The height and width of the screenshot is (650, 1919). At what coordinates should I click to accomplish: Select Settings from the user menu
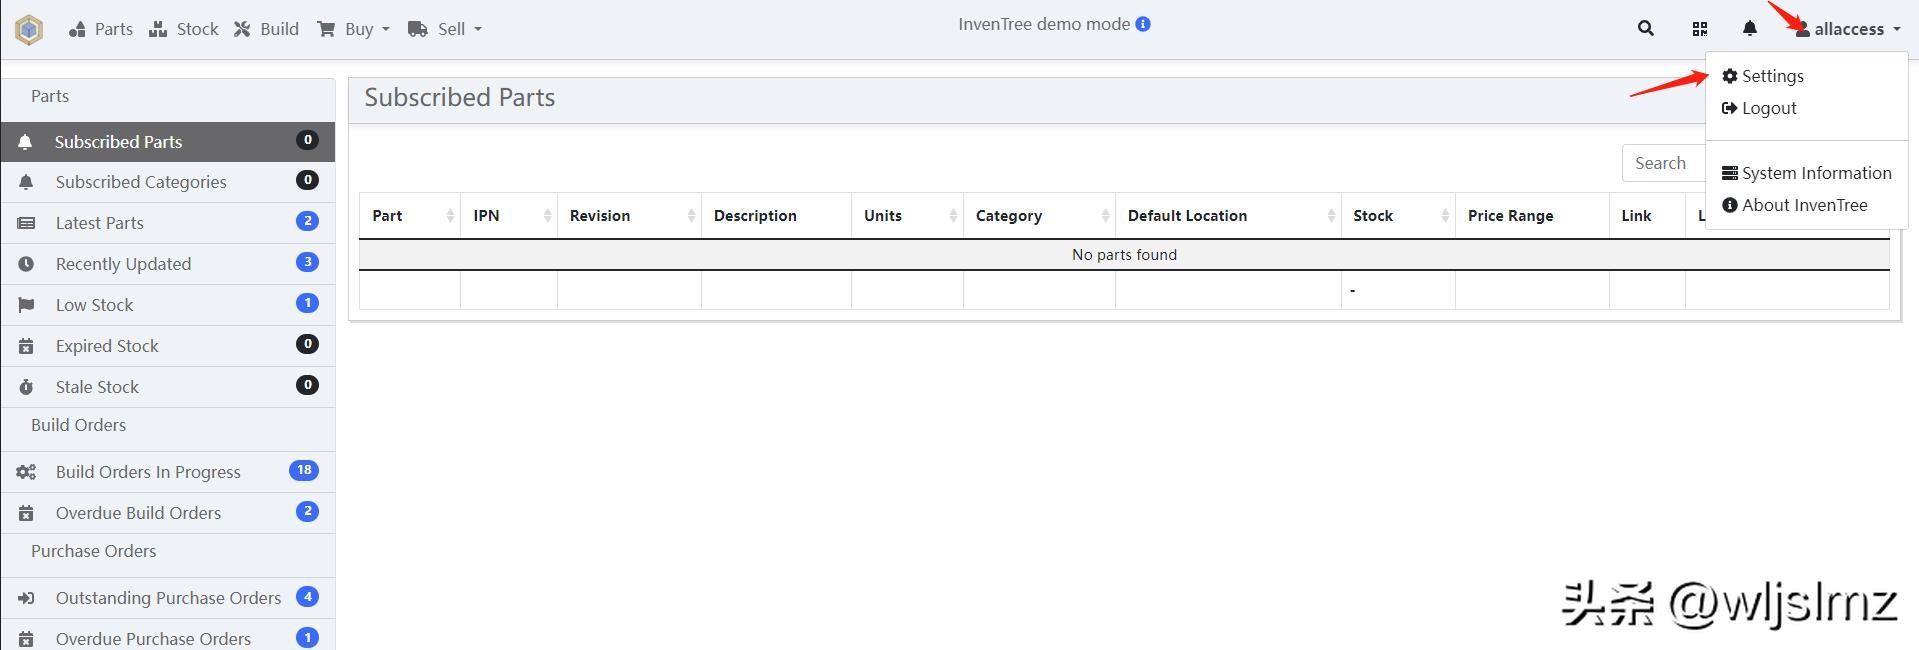point(1771,76)
